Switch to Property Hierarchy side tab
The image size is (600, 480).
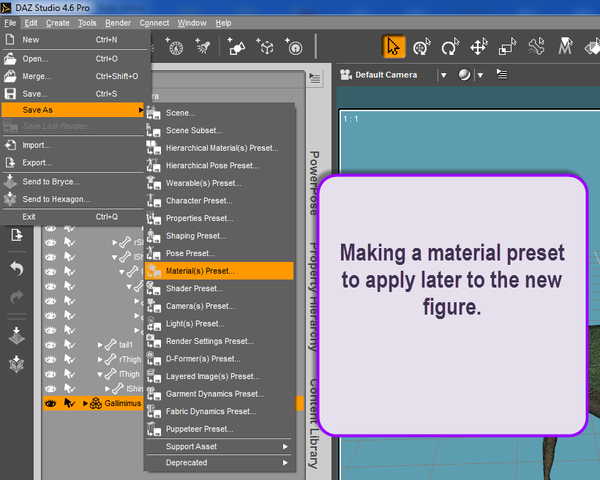click(x=314, y=297)
